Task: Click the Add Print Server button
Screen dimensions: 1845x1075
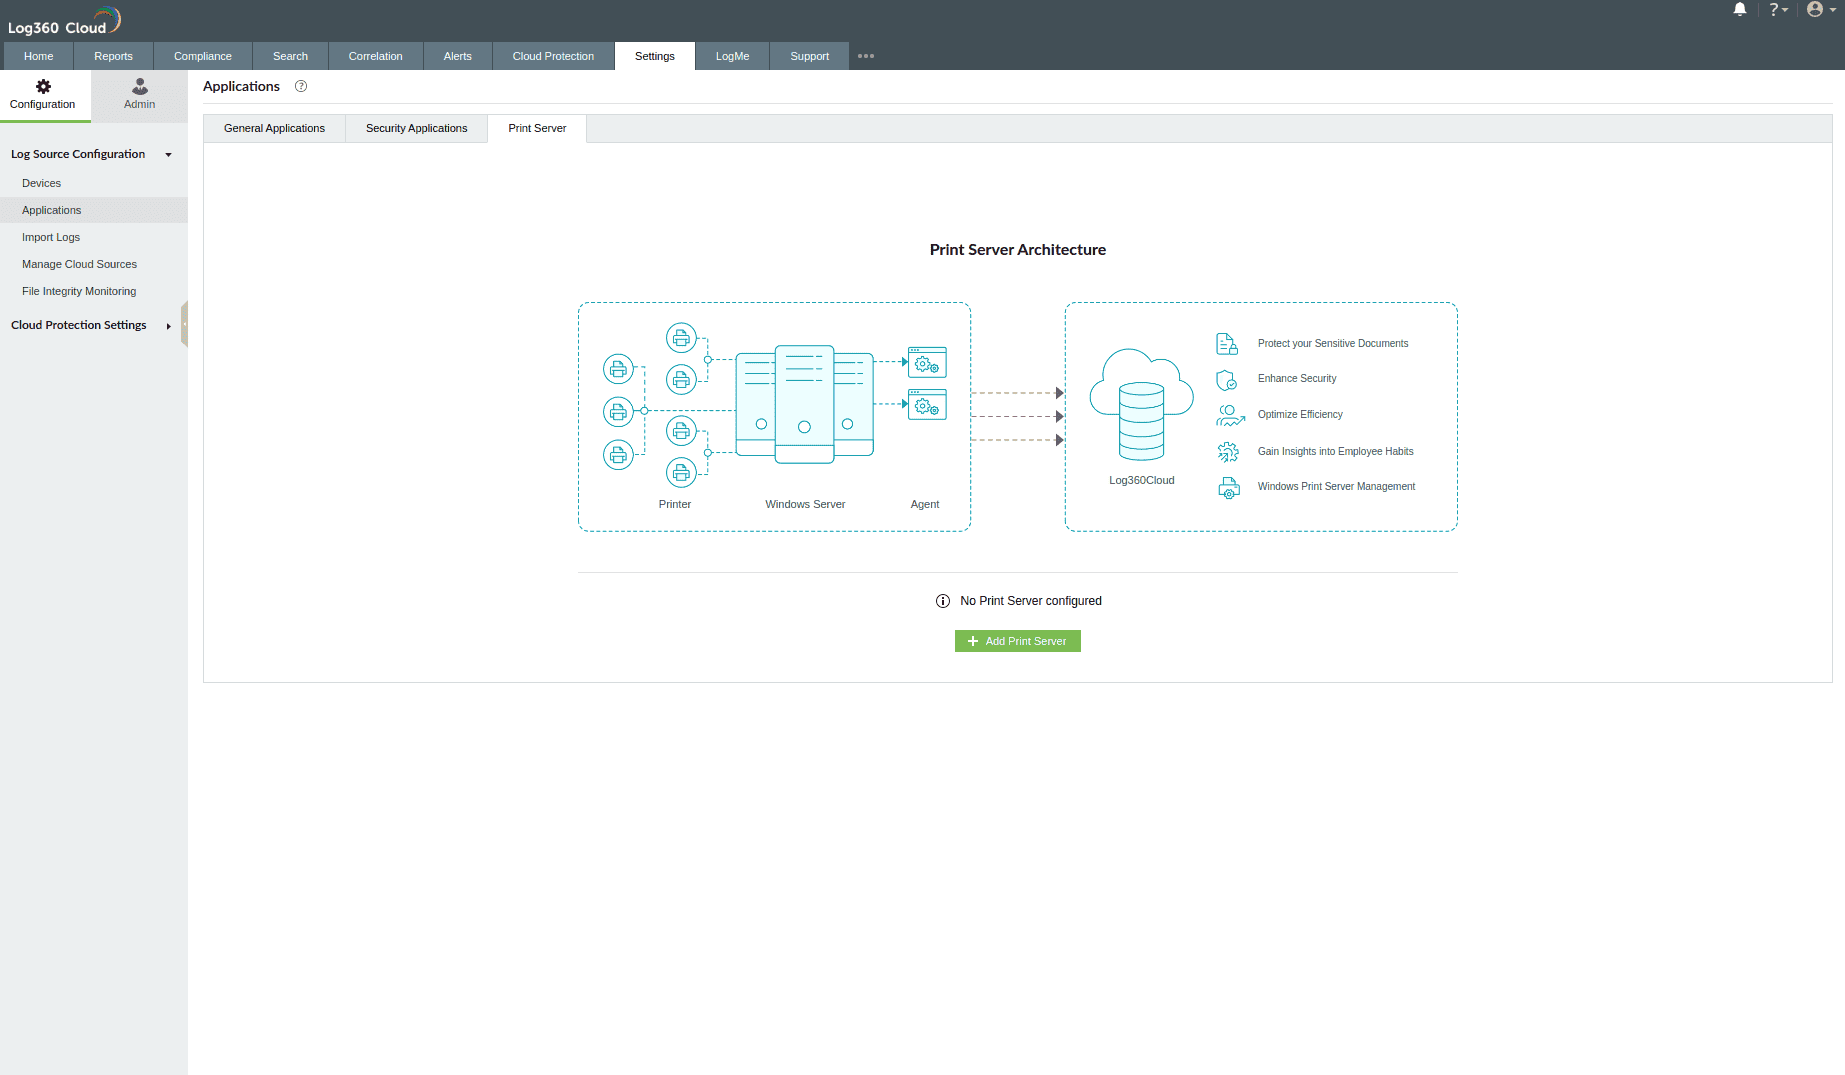Action: (x=1018, y=641)
